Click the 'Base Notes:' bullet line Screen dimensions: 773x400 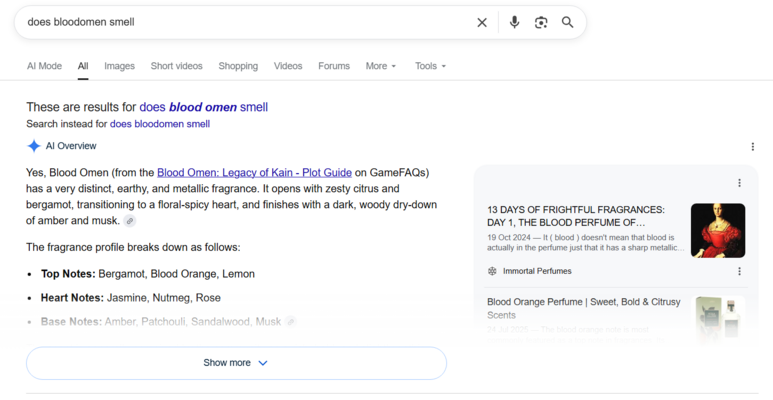(x=161, y=322)
